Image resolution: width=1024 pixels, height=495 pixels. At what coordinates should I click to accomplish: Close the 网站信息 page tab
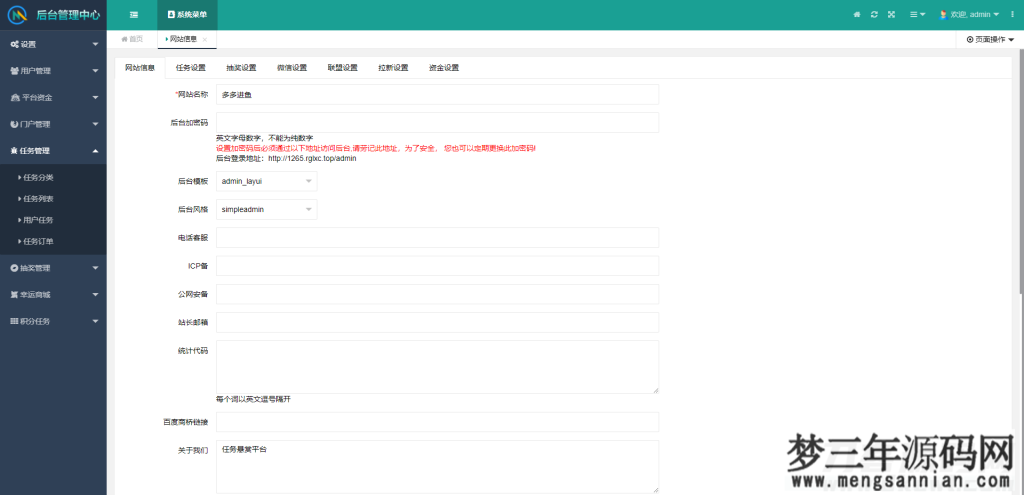205,39
